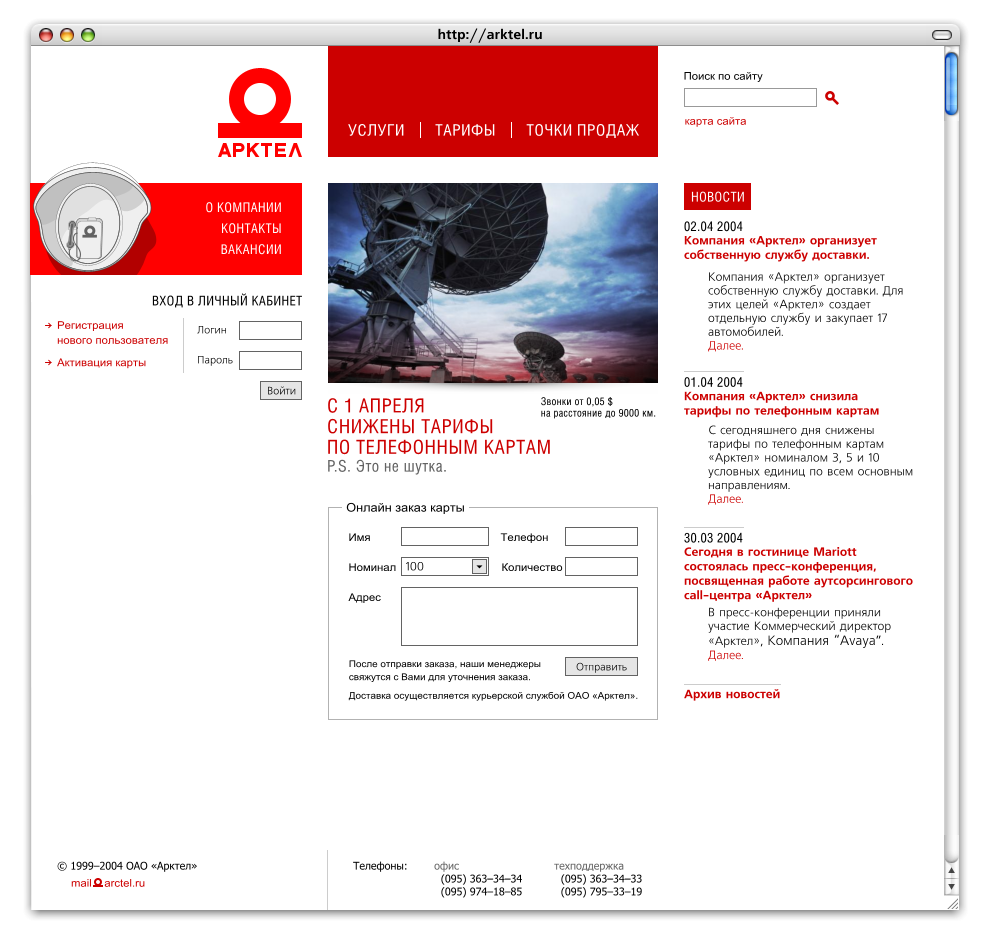Screen dimensions: 988x947
Task: Click Далее under 02.04 2004 news
Action: pyautogui.click(x=725, y=346)
